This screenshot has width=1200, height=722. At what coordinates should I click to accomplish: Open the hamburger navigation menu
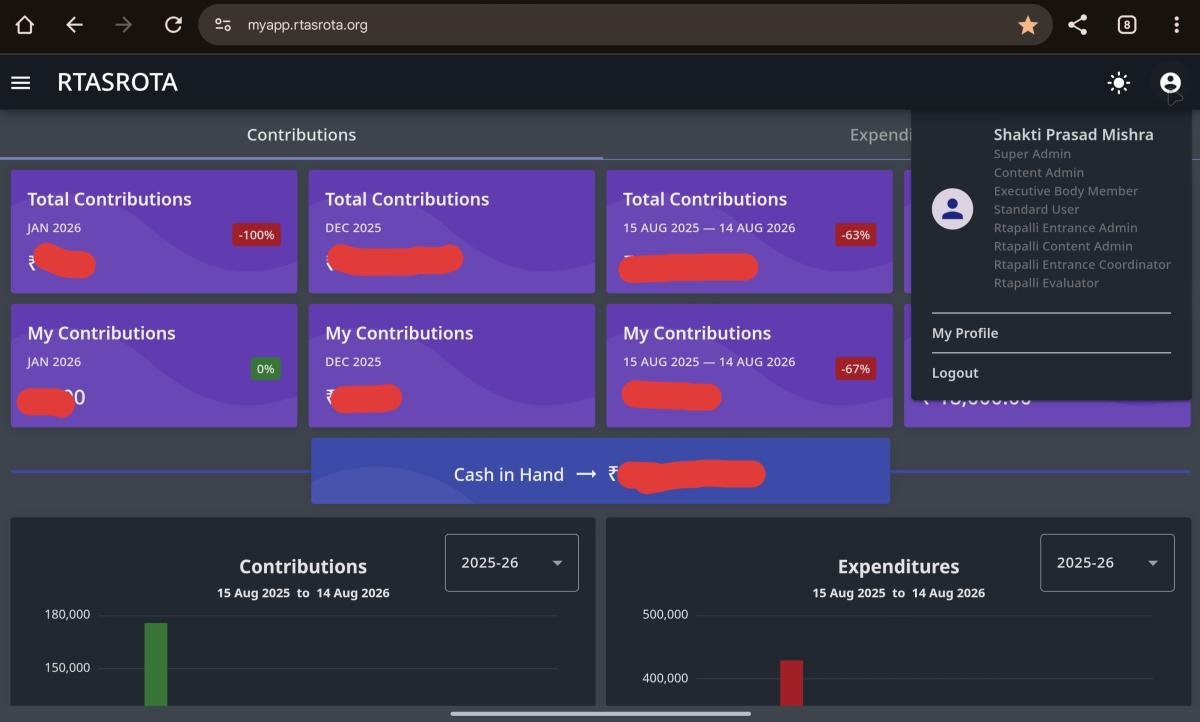pyautogui.click(x=21, y=83)
